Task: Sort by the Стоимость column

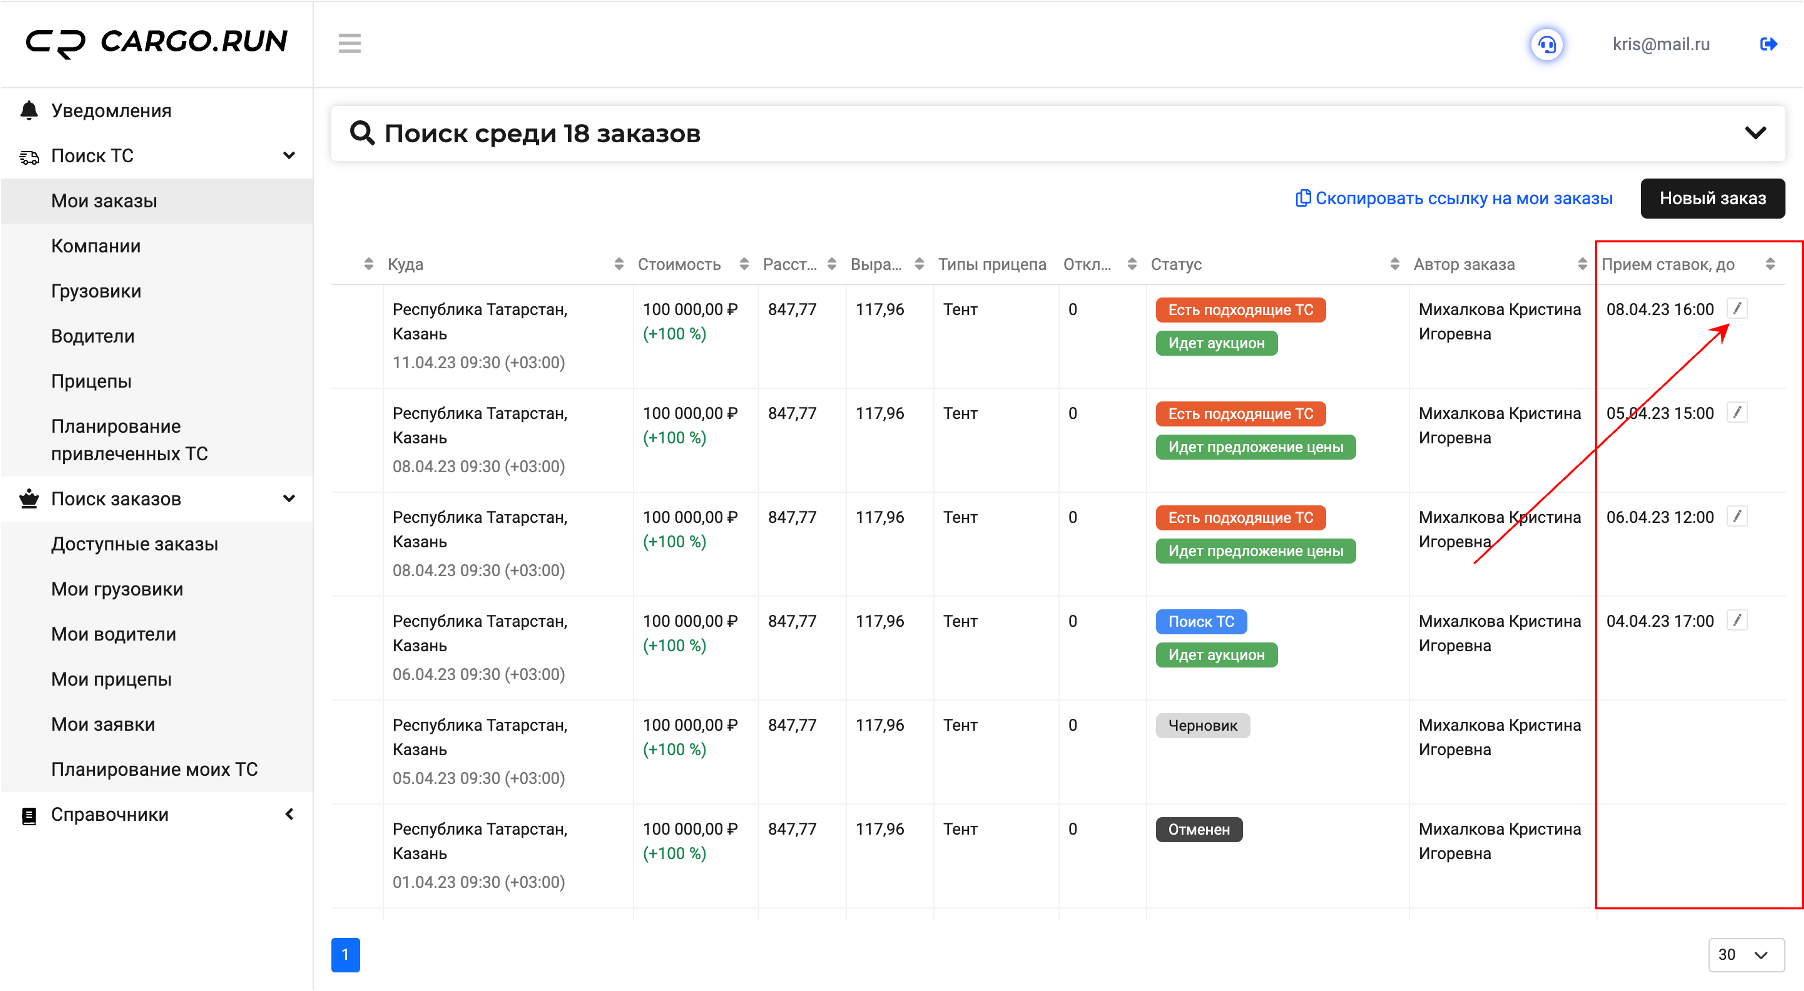Action: point(679,264)
